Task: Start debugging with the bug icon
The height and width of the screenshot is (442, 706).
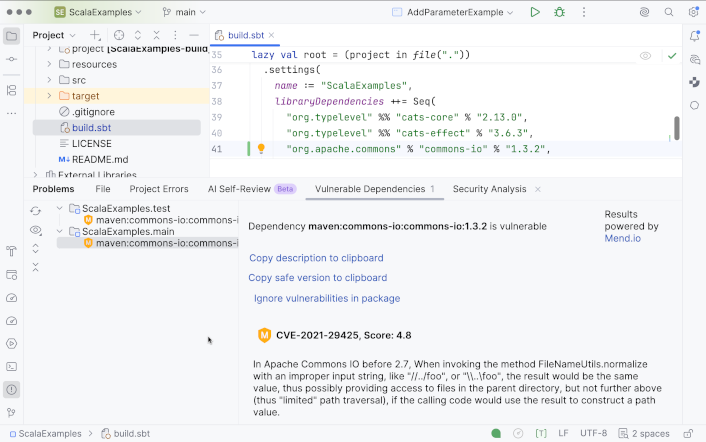Action: click(x=559, y=12)
